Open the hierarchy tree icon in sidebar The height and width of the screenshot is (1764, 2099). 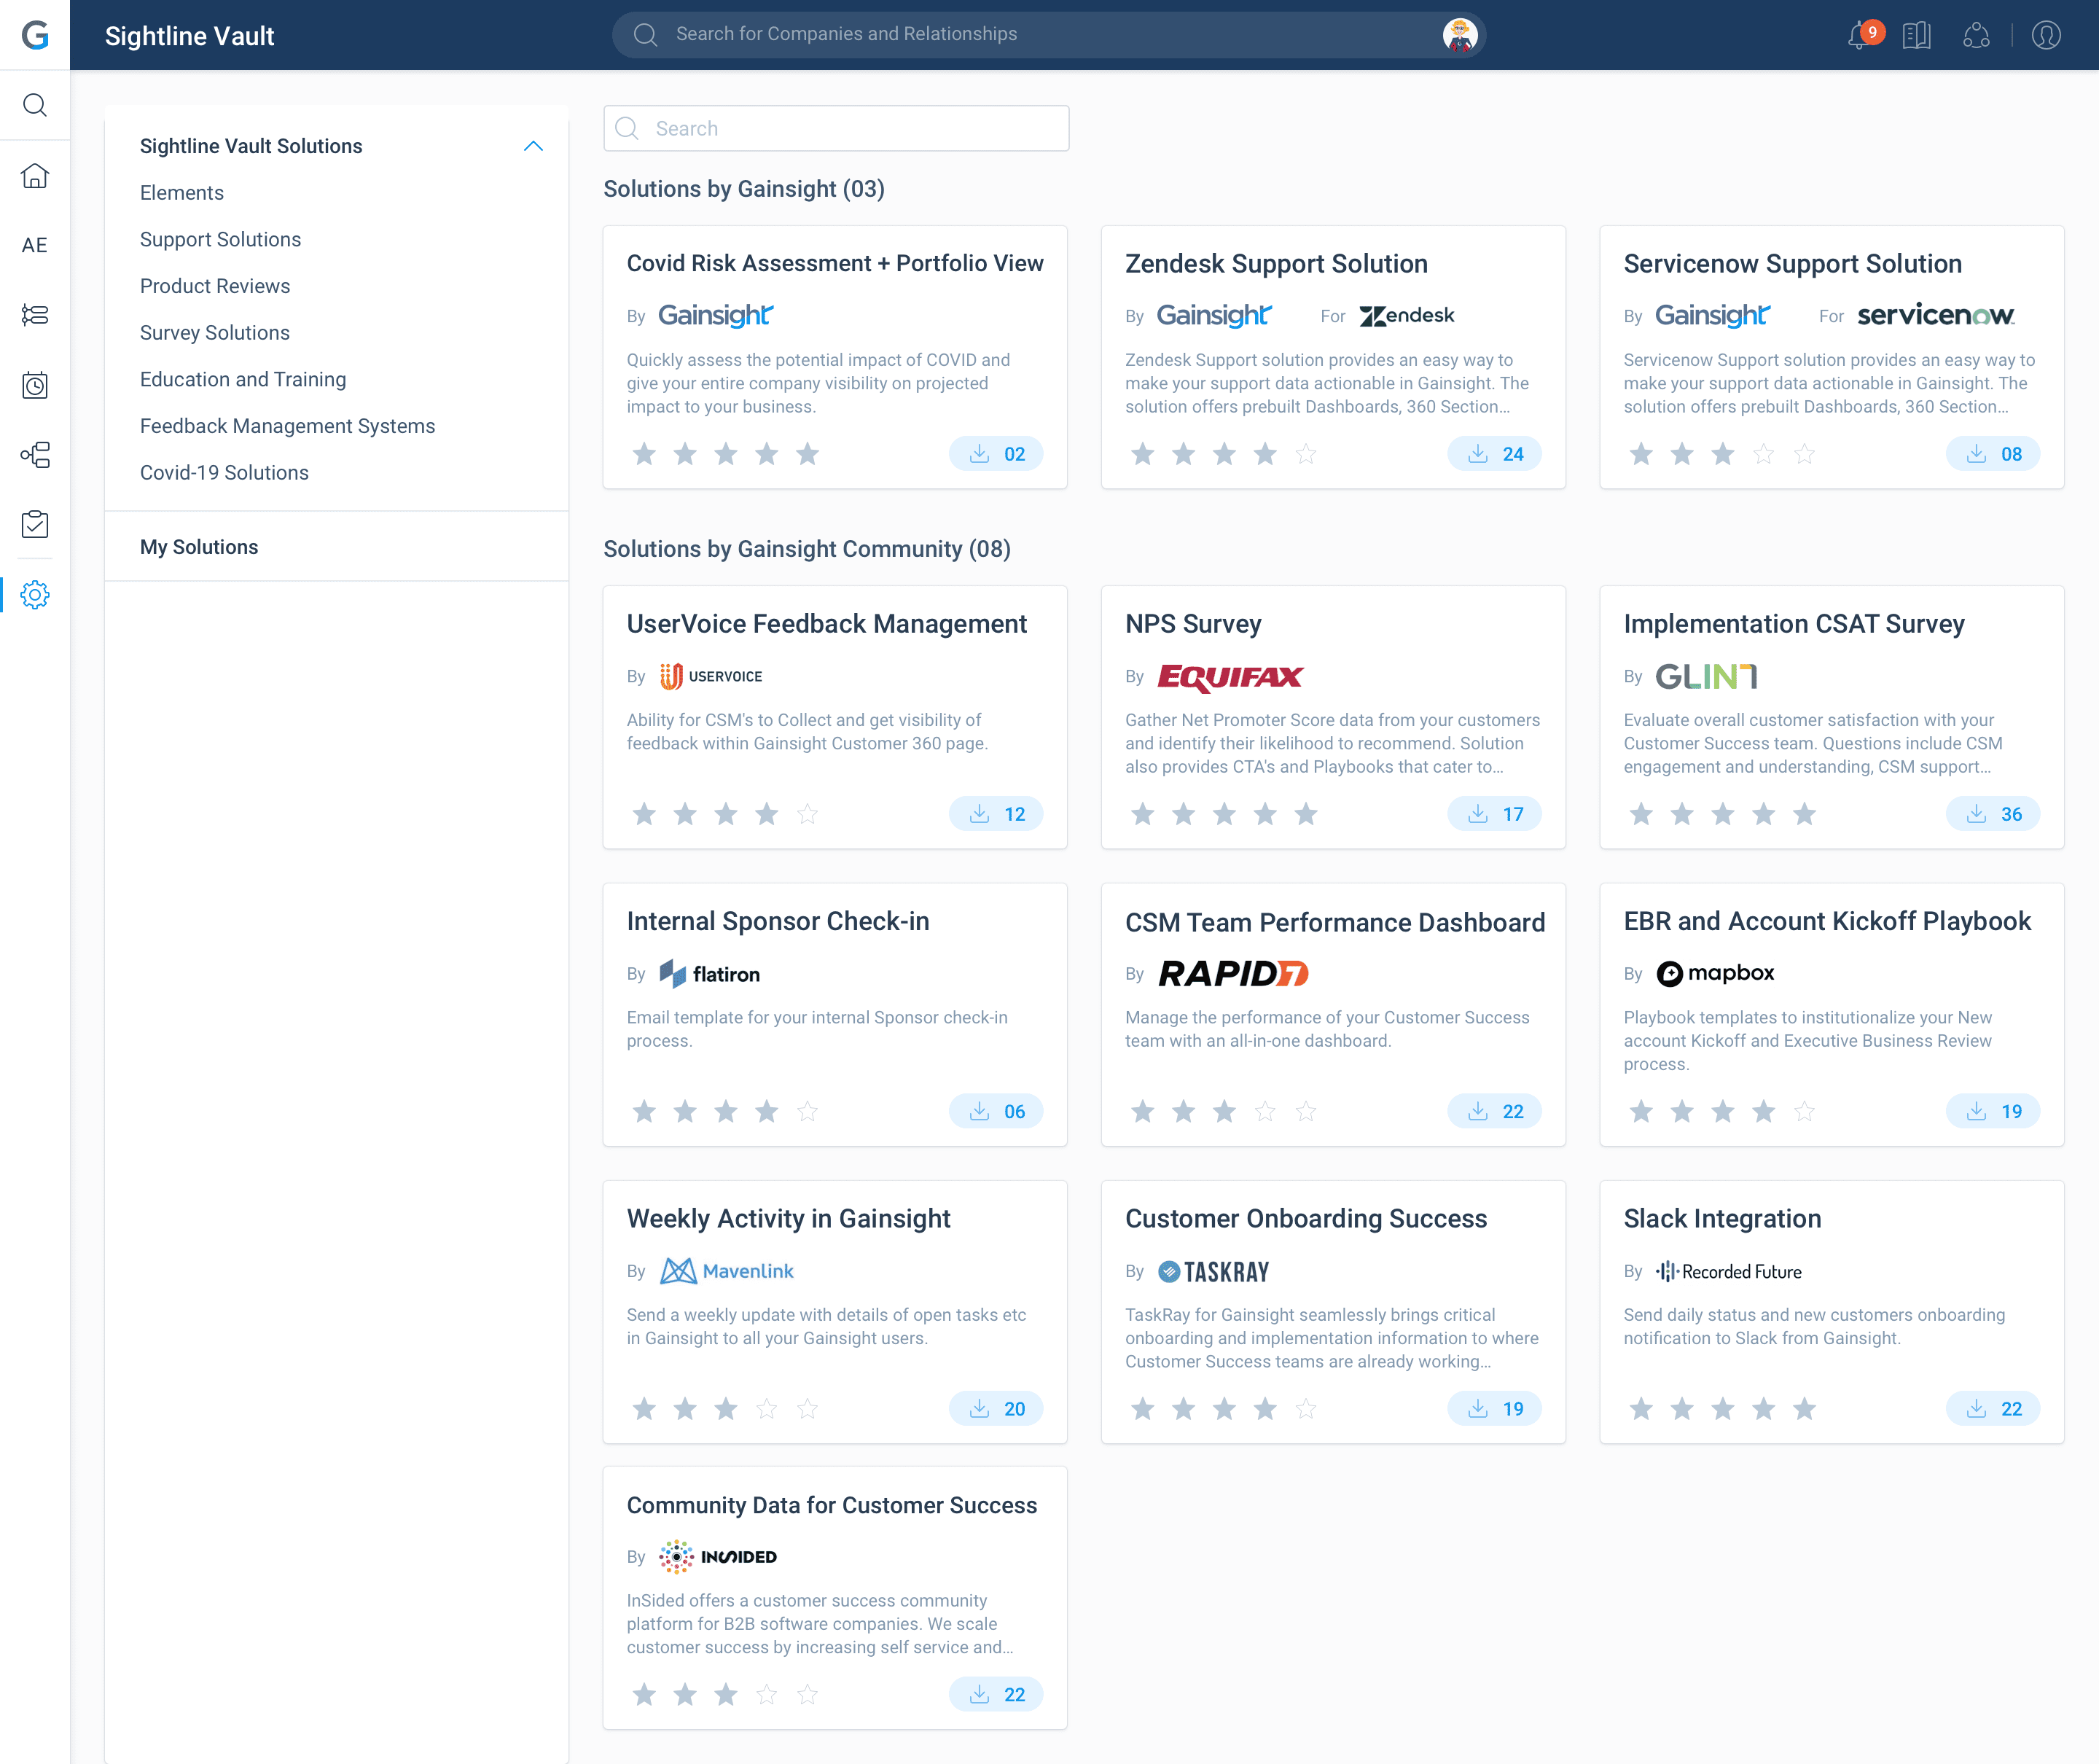pyautogui.click(x=35, y=455)
